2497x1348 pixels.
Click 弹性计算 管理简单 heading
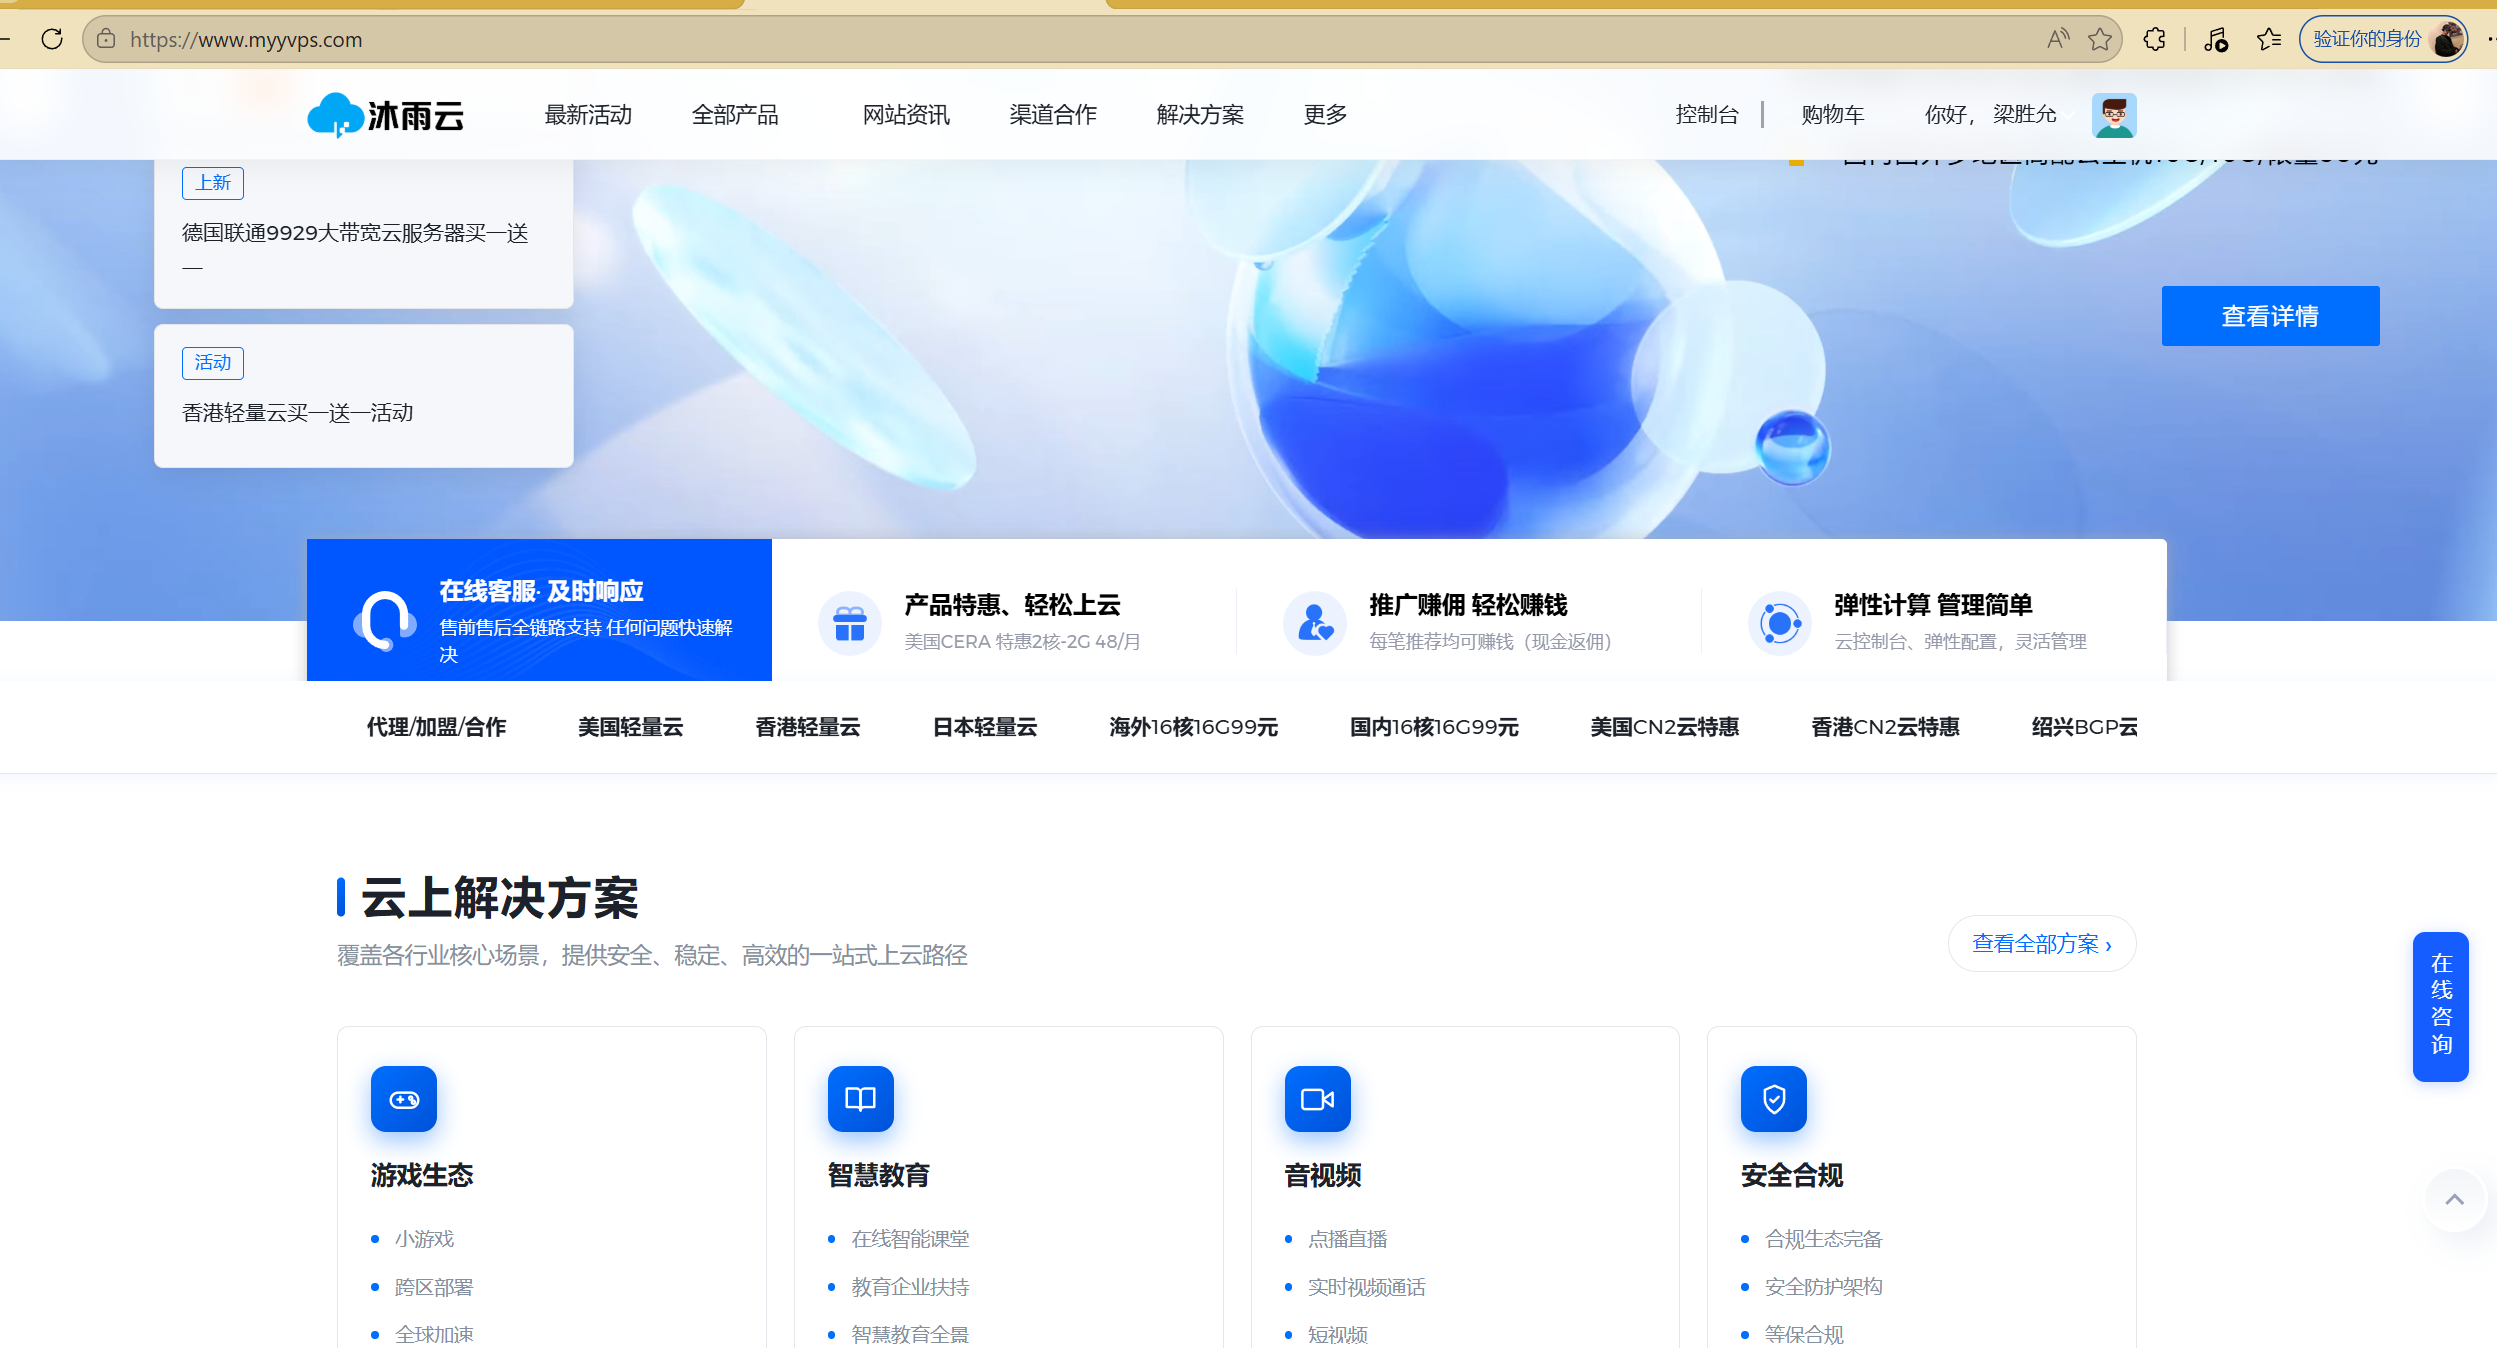[x=1933, y=605]
